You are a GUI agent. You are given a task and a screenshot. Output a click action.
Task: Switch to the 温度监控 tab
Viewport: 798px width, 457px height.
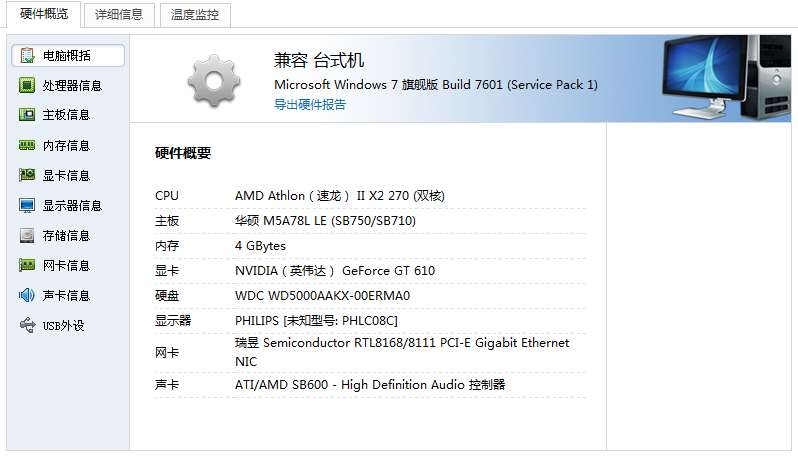coord(195,15)
